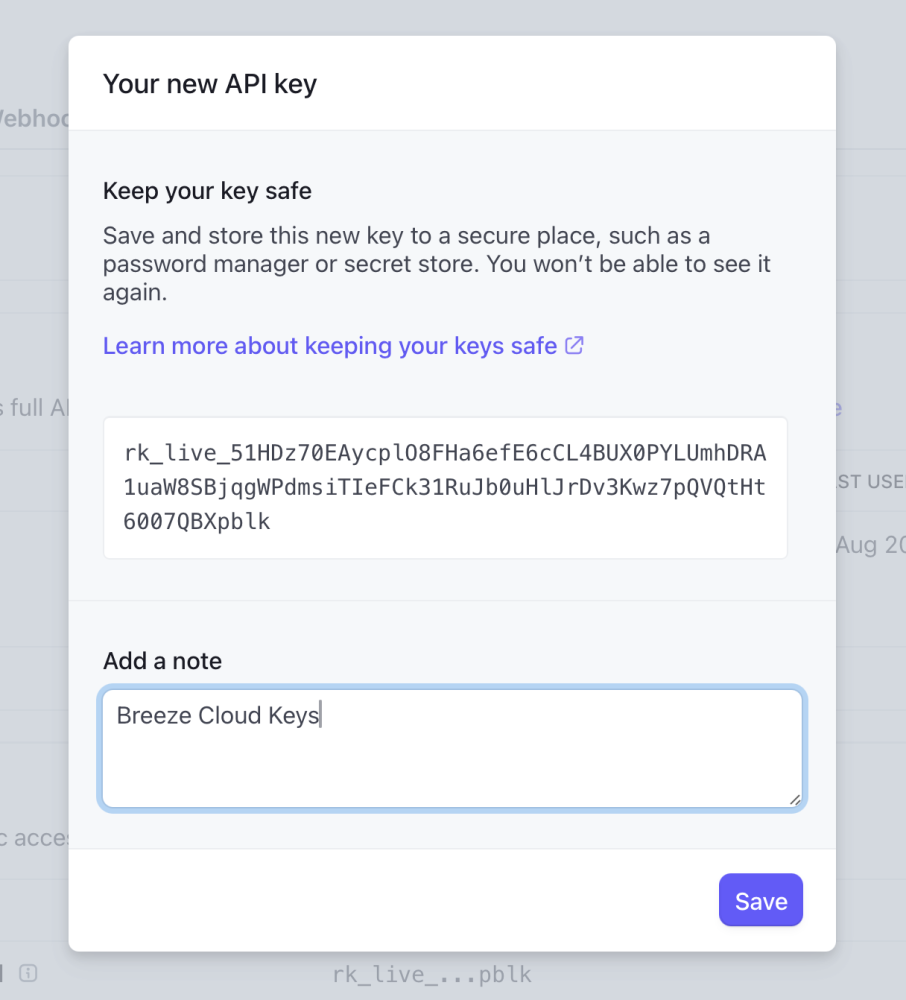Click the partially hidden purple link behind dialog
The width and height of the screenshot is (906, 1000).
[x=839, y=408]
